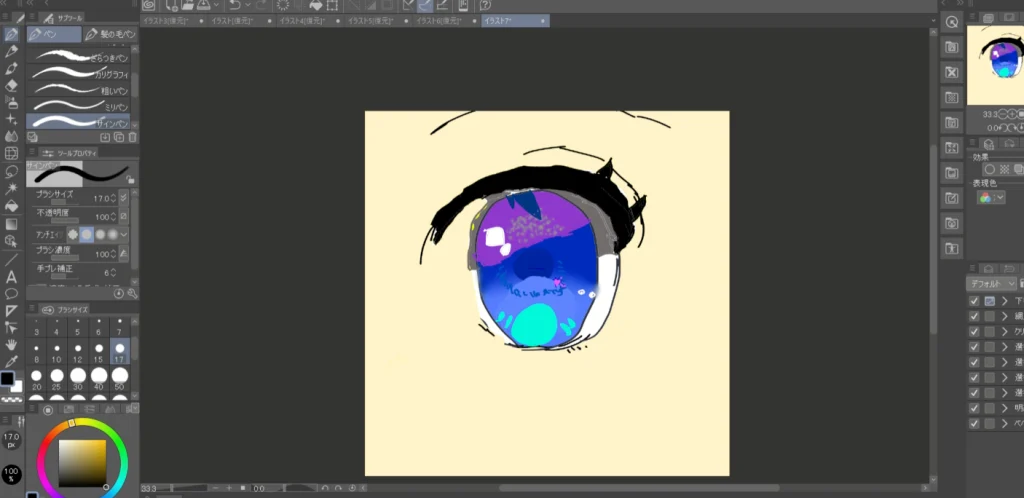Click the black foreground color swatch
This screenshot has width=1024, height=498.
pyautogui.click(x=7, y=379)
